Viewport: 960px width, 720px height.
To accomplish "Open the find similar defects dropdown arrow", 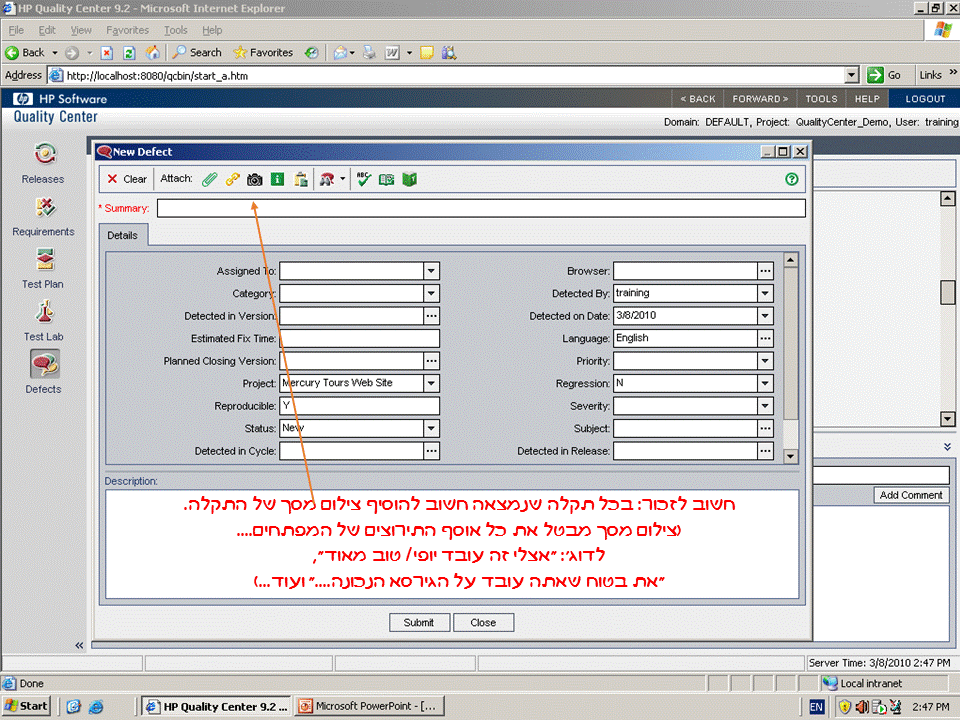I will [x=342, y=179].
